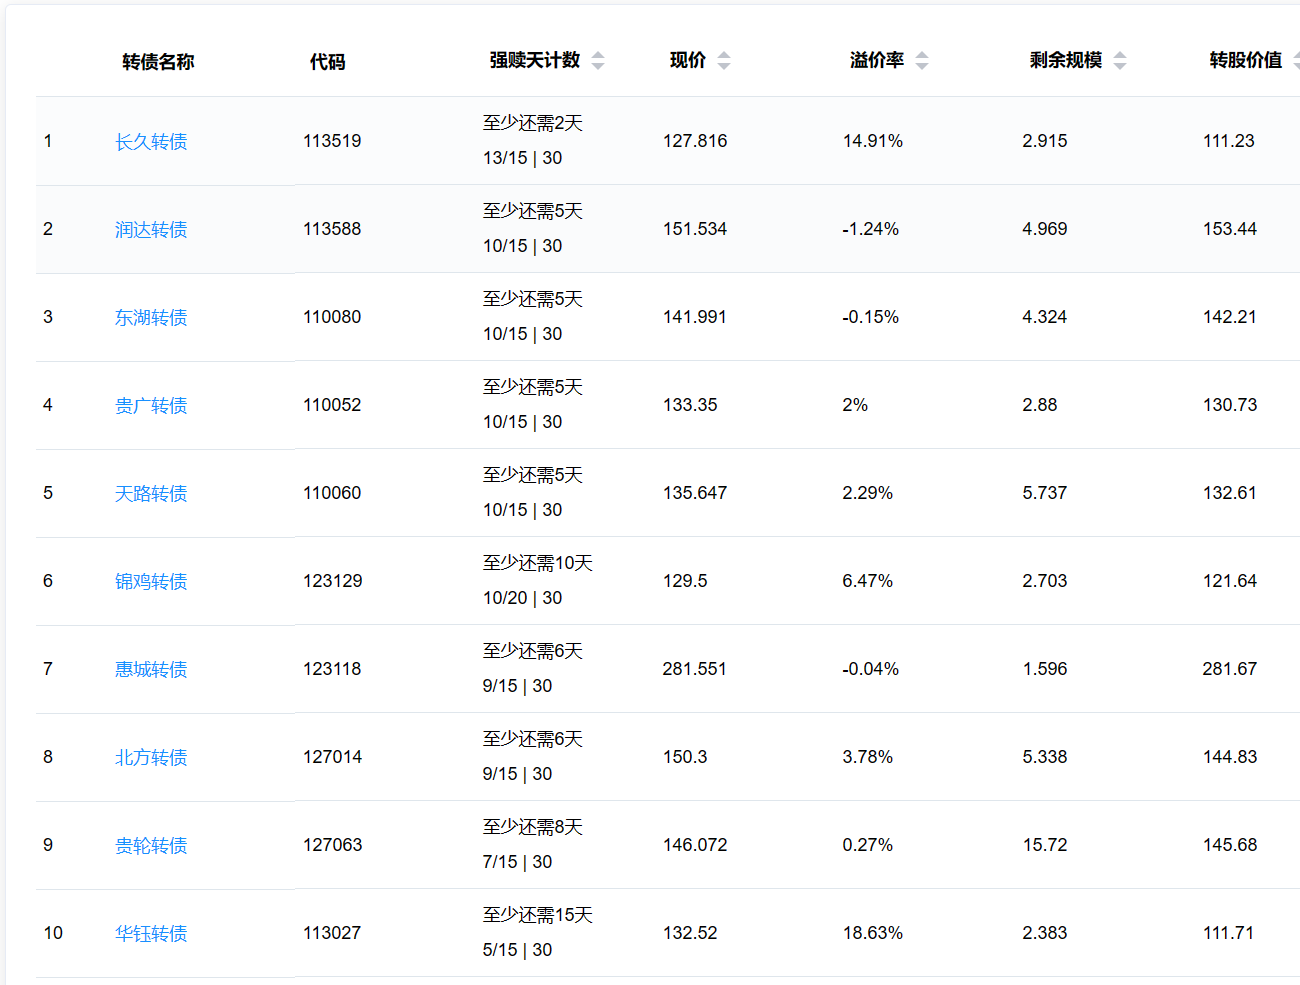The image size is (1300, 985).
Task: Click the 转股价值 column header
Action: tap(1245, 61)
